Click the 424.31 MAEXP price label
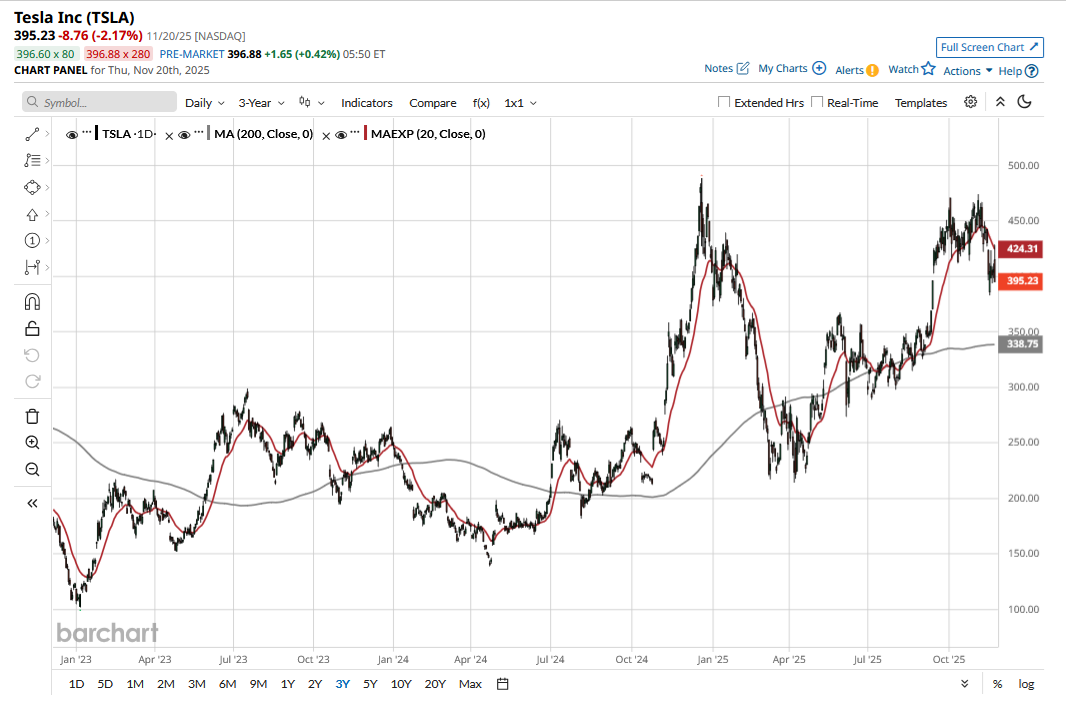The image size is (1066, 704). point(1021,249)
